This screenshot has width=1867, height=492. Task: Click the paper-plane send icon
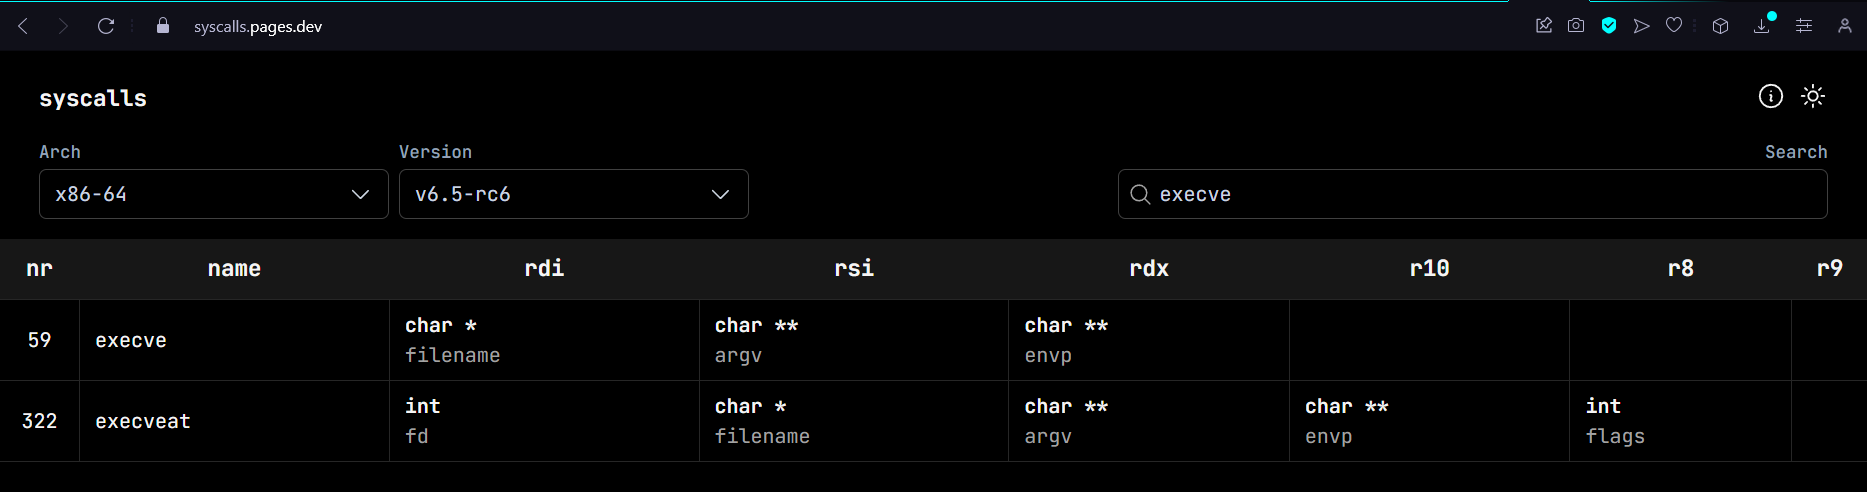click(x=1641, y=26)
